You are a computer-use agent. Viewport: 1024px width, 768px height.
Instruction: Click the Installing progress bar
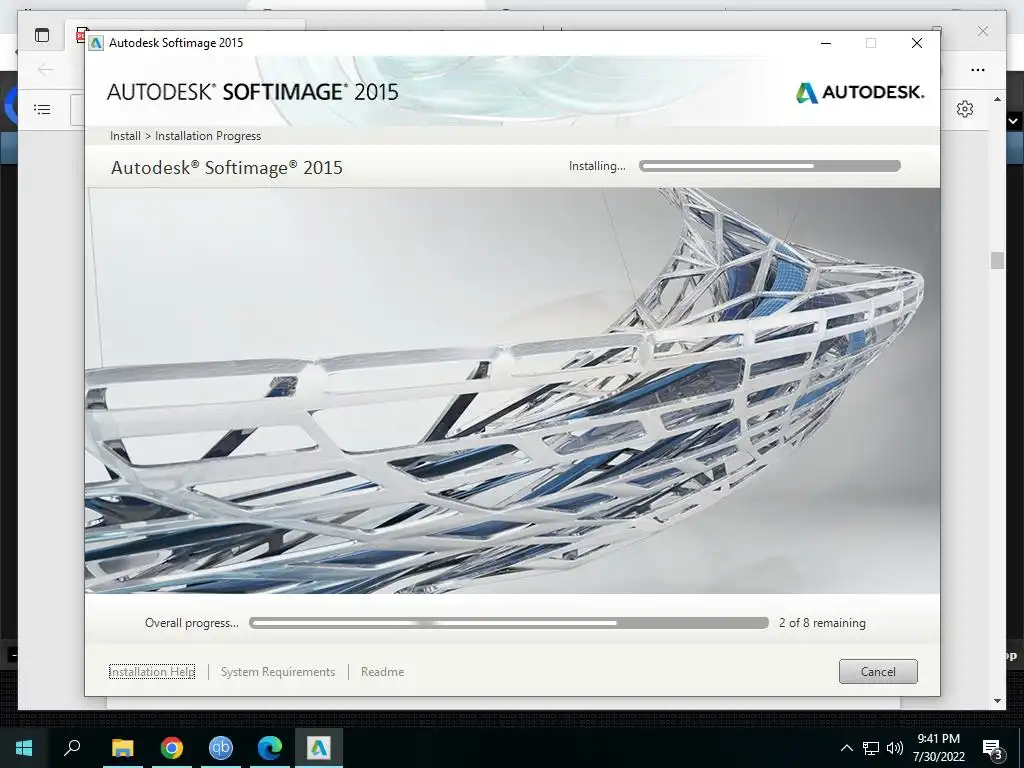[x=770, y=166]
